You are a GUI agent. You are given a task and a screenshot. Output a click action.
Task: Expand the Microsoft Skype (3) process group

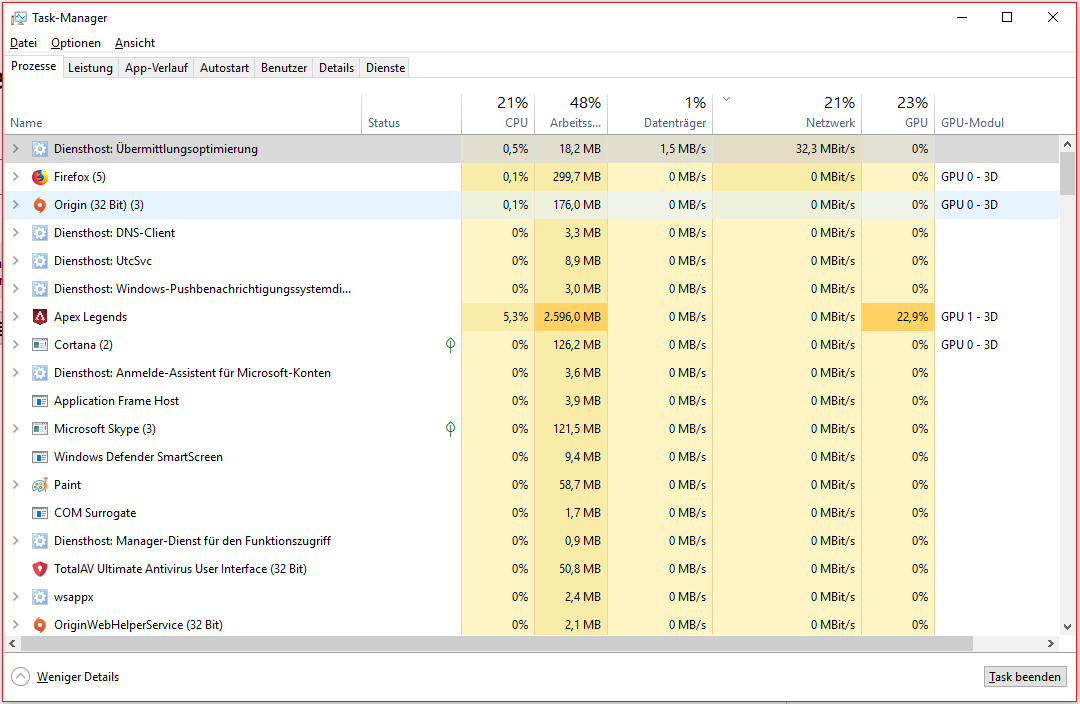(16, 429)
